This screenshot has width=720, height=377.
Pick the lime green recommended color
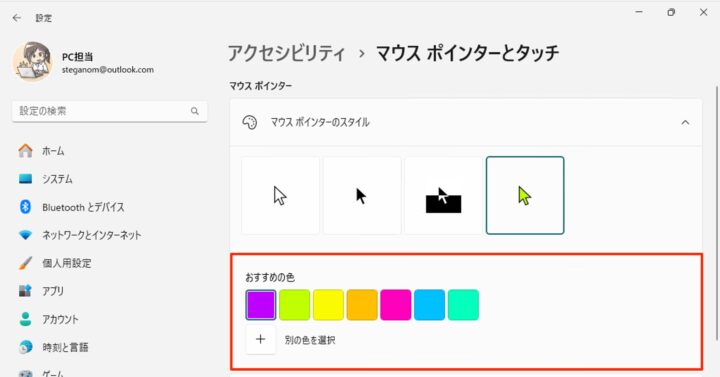click(x=294, y=304)
